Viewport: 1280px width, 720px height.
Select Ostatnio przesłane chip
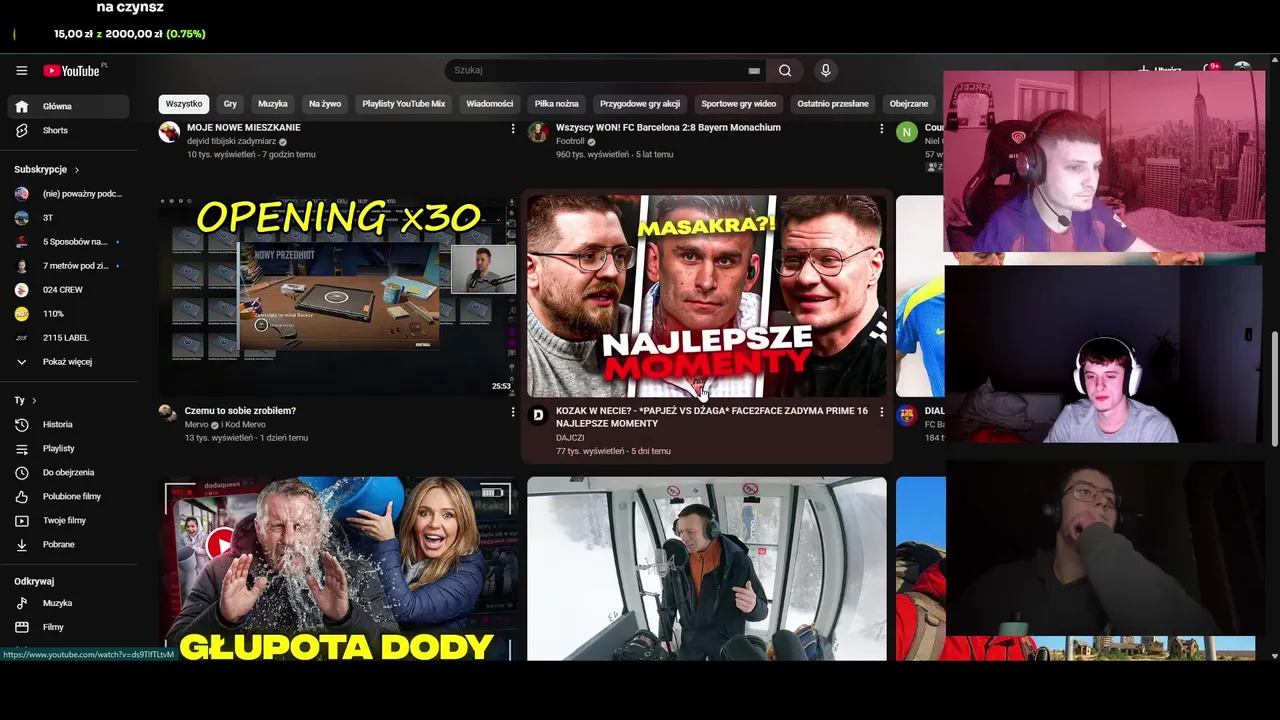(833, 104)
